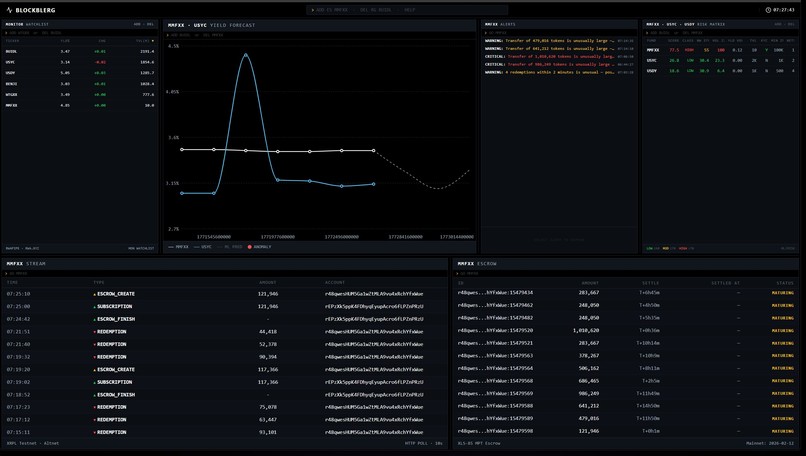Image resolution: width=806 pixels, height=456 pixels.
Task: Click ADD - DEL in Risk Matrix header
Action: click(x=784, y=24)
